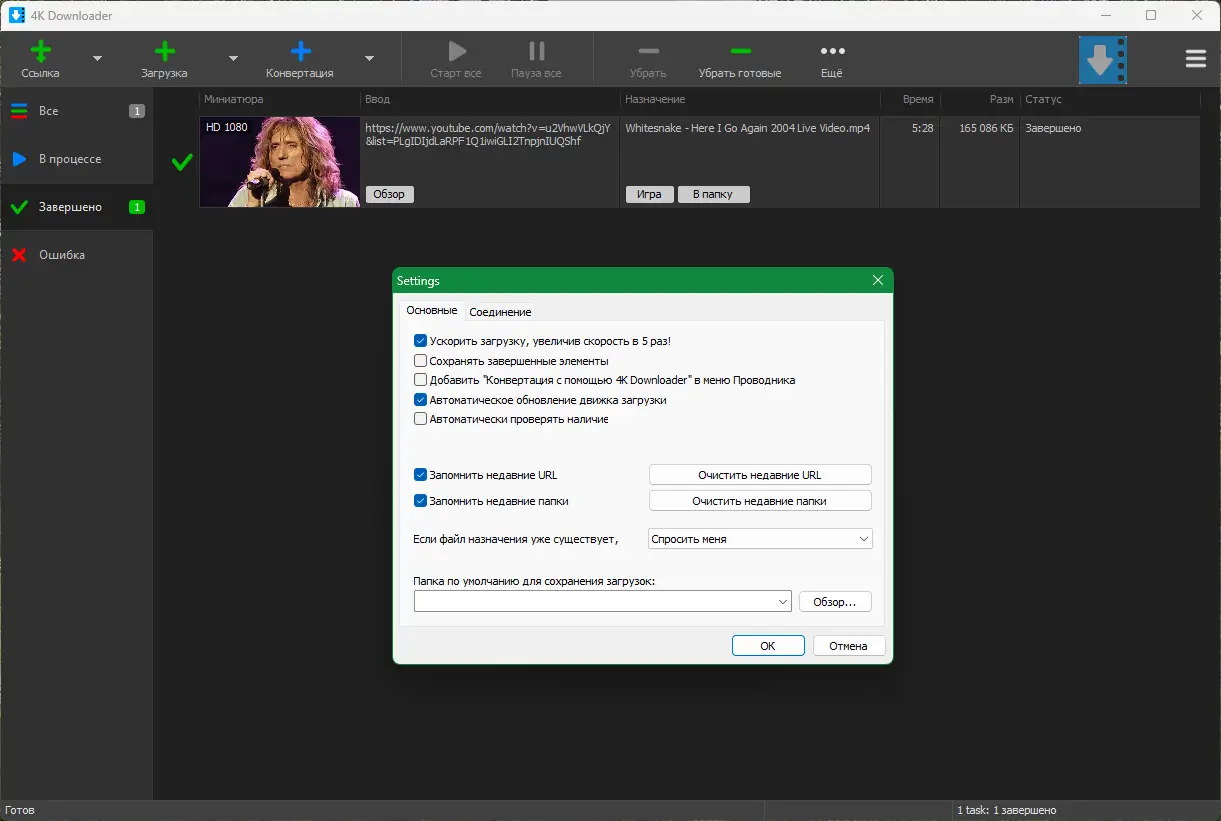Click the green plus Загрузка icon
Screen dimensions: 1221x821
pos(164,51)
